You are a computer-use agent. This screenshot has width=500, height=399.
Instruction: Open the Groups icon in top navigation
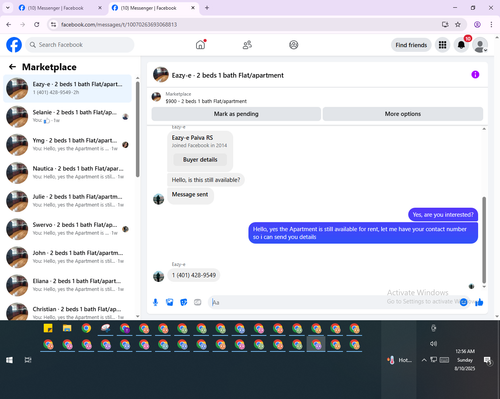(x=294, y=45)
